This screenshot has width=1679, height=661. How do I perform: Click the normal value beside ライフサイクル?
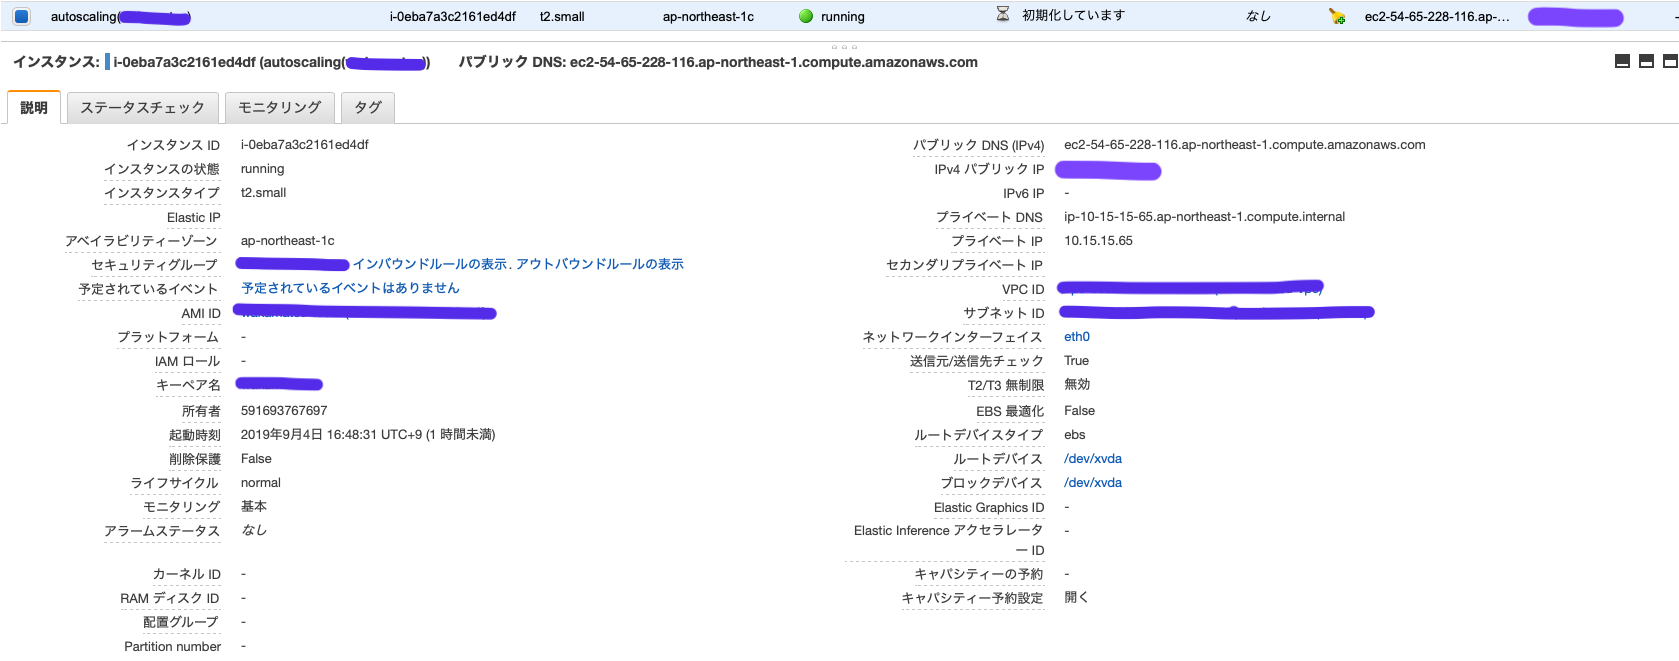tap(261, 483)
